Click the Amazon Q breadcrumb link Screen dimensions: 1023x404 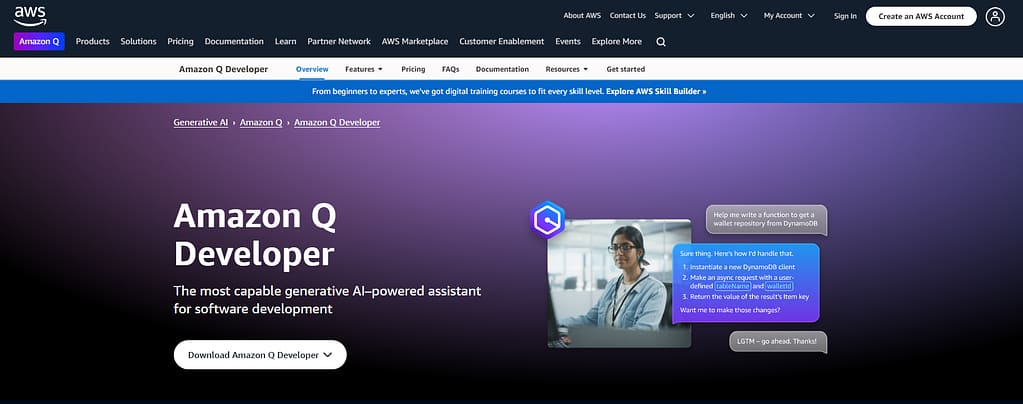point(261,122)
